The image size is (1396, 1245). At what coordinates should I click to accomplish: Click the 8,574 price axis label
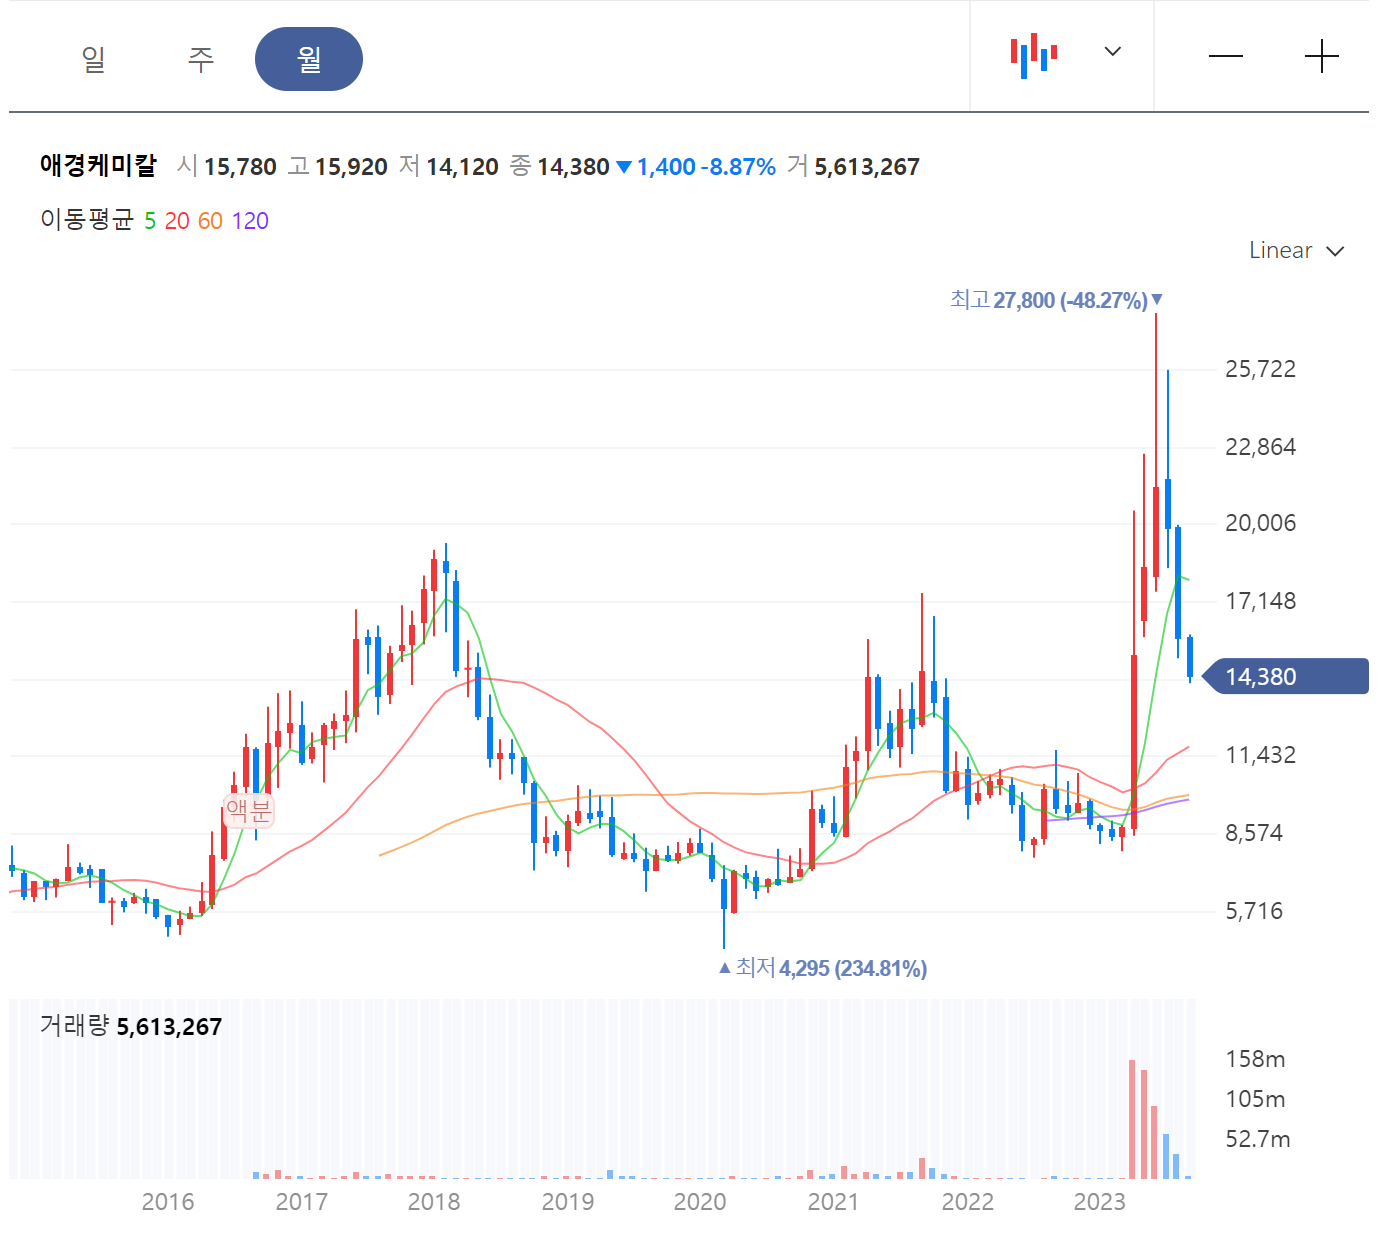tap(1254, 833)
